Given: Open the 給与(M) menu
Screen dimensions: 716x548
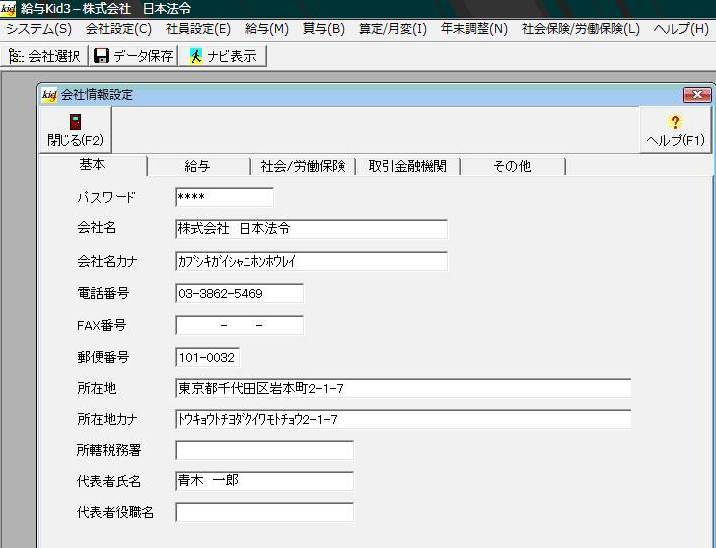Looking at the screenshot, I should (267, 29).
